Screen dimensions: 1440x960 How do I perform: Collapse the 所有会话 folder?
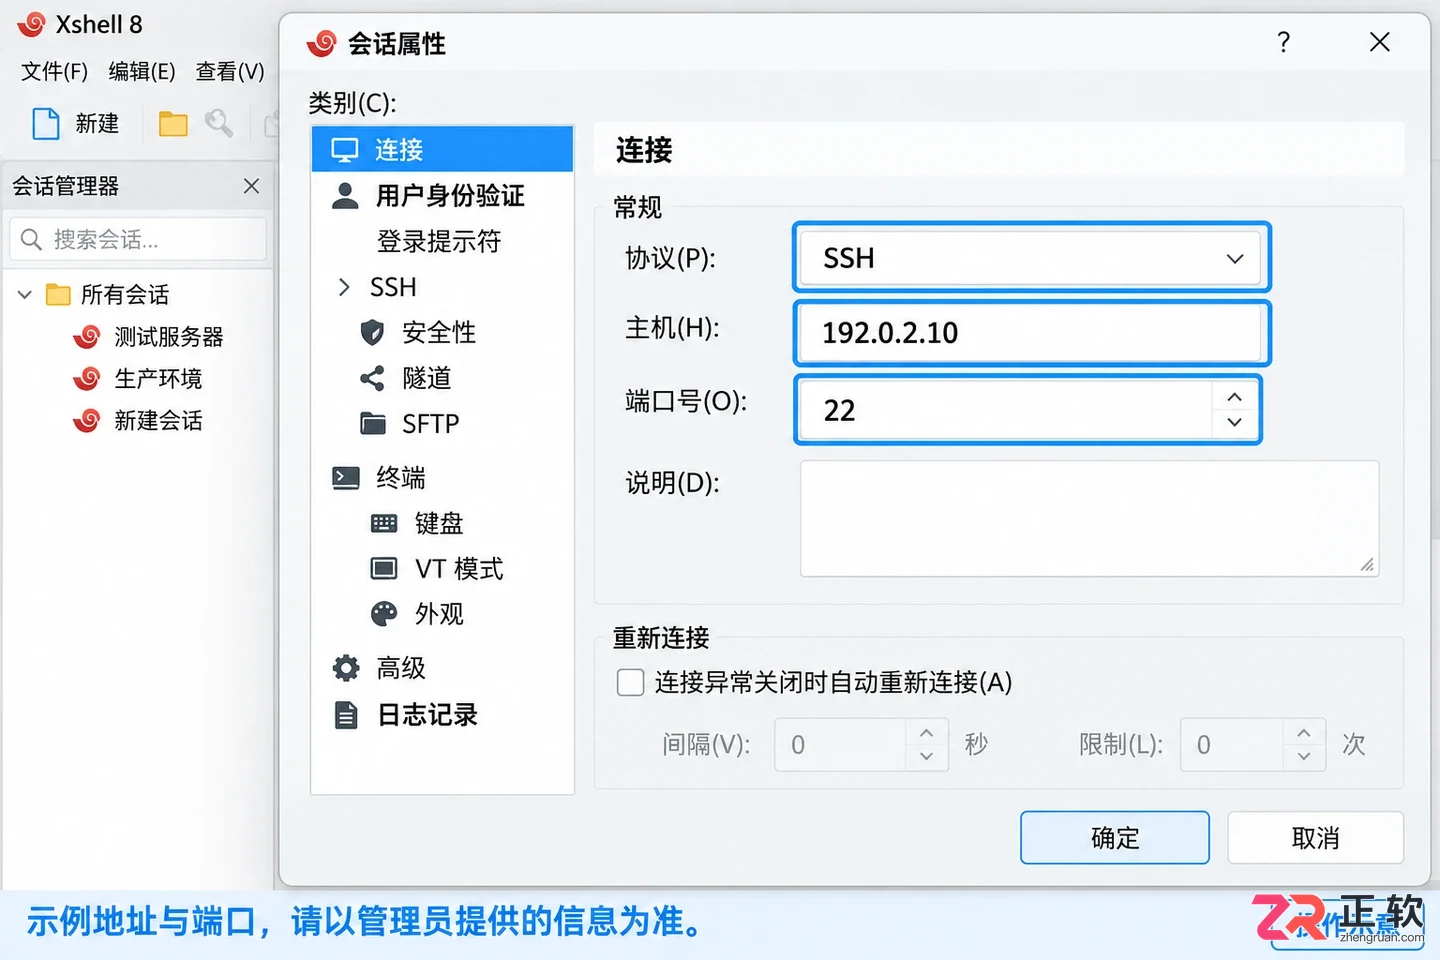[25, 295]
